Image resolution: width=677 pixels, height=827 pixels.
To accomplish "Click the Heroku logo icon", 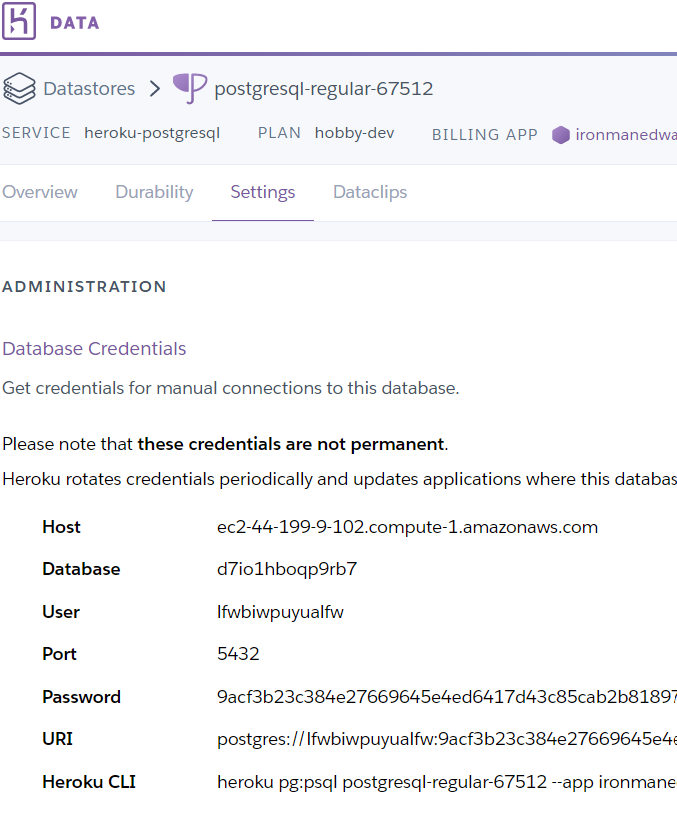I will tap(20, 22).
